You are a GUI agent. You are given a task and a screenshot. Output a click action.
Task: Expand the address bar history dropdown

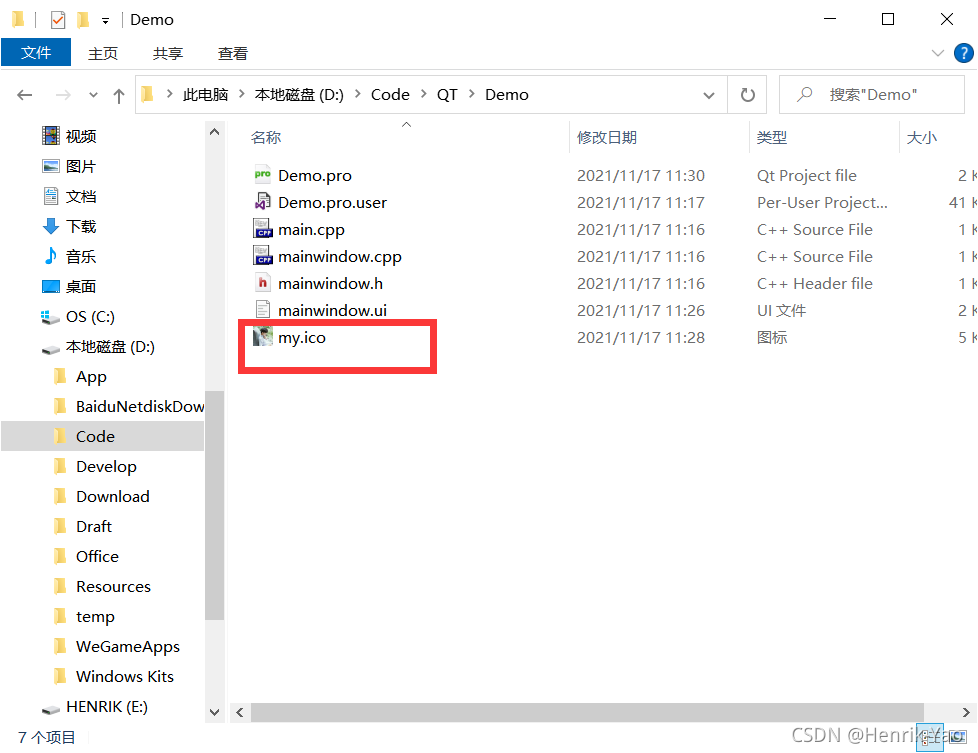coord(709,95)
